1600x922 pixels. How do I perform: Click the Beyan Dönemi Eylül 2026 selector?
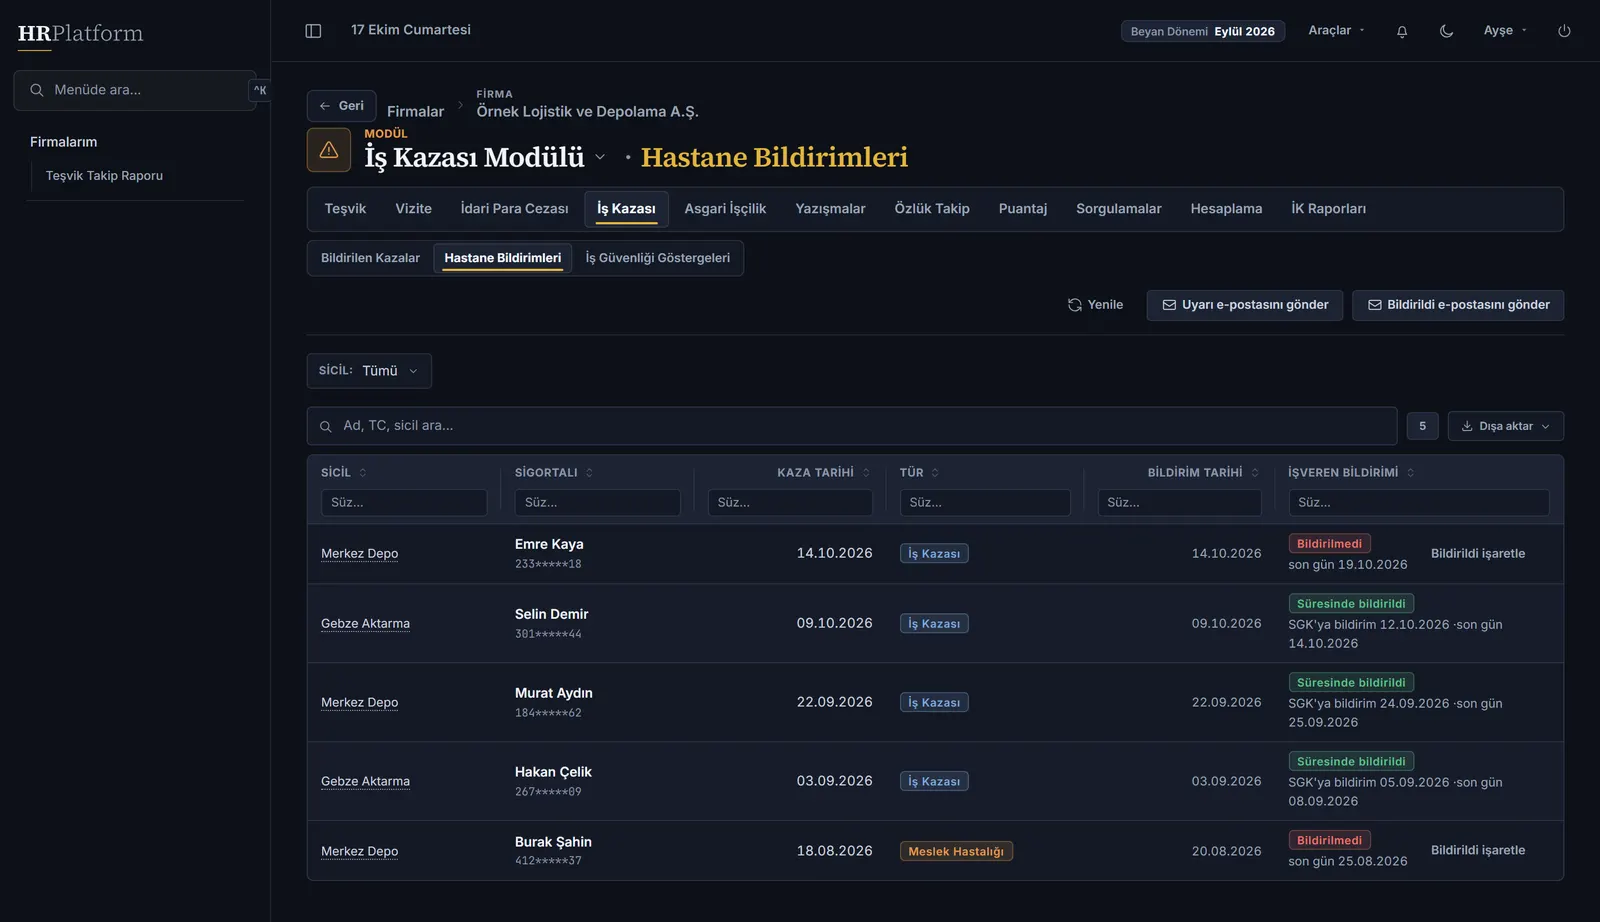click(x=1203, y=31)
